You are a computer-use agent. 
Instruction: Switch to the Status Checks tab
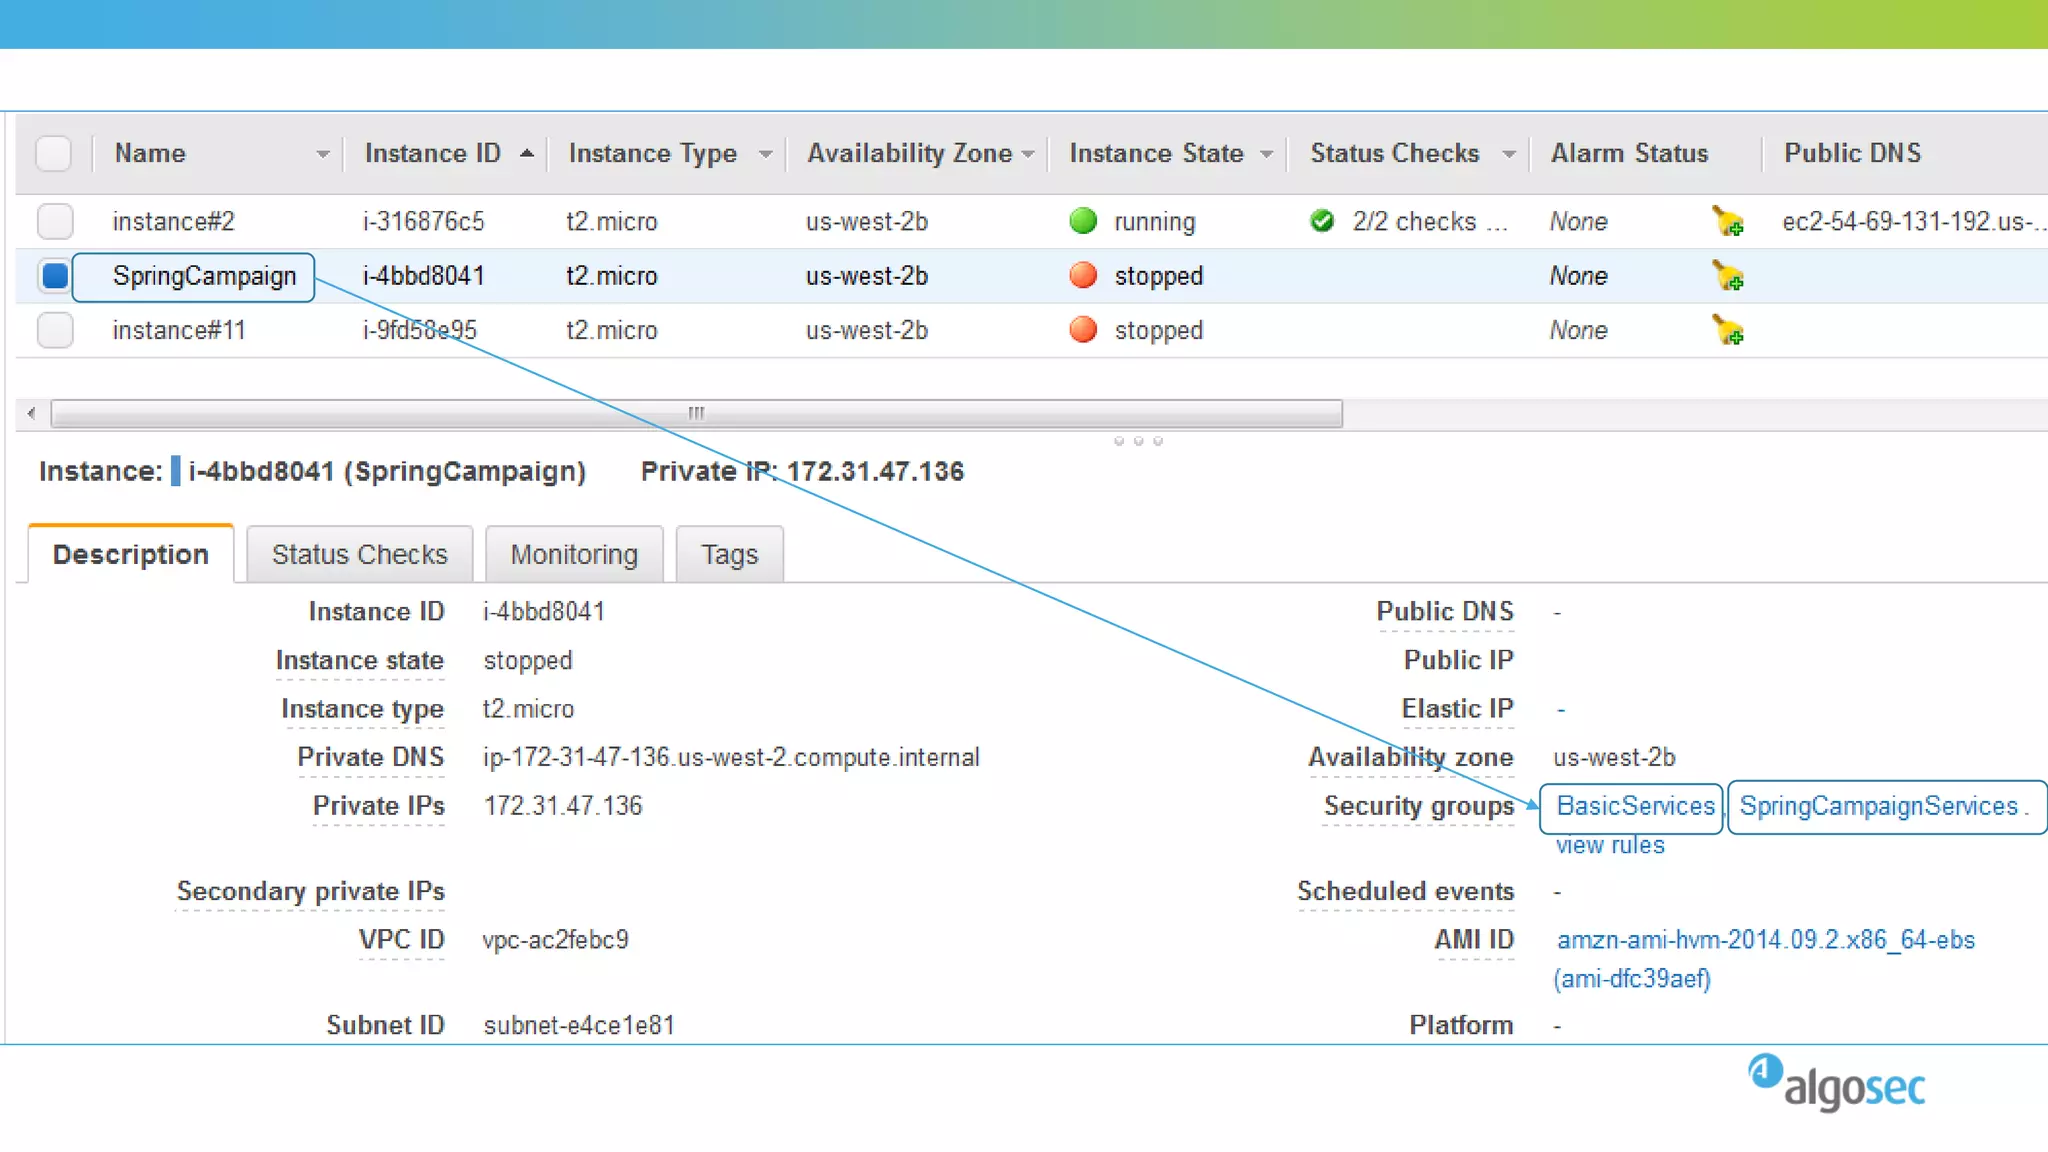(x=359, y=554)
